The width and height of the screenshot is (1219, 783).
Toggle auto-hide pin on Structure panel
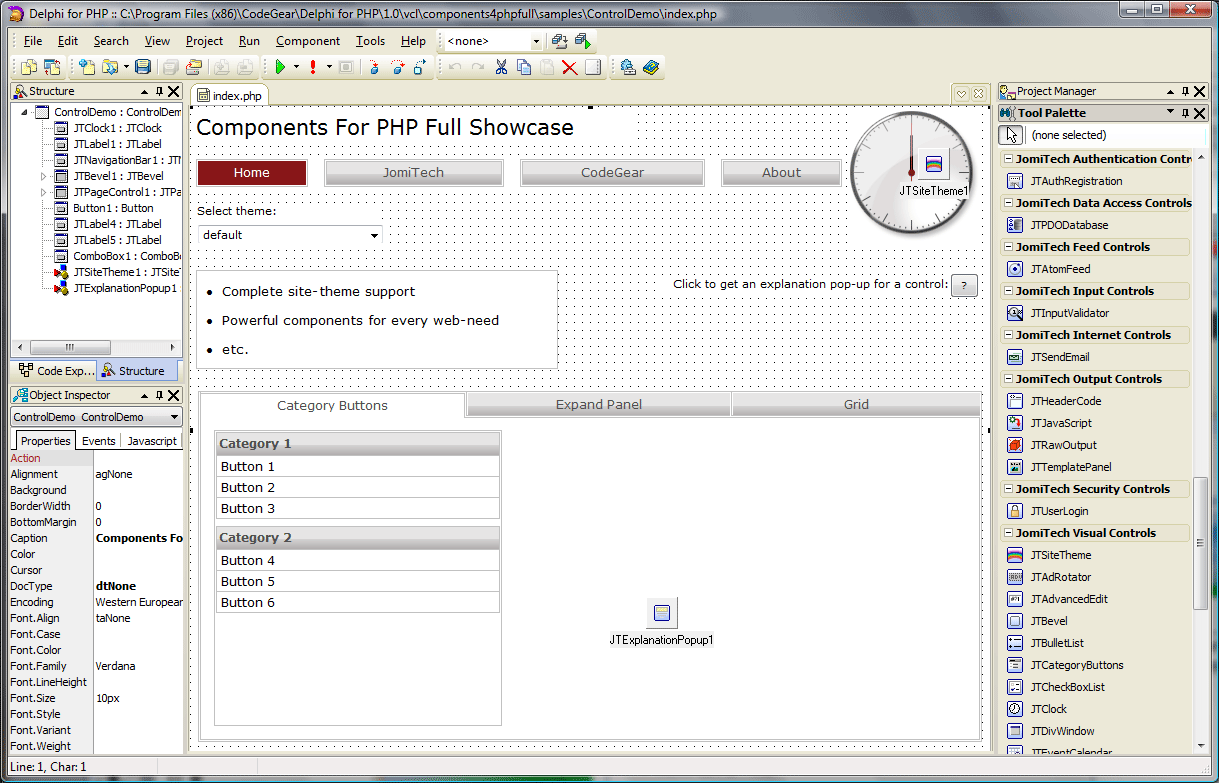pyautogui.click(x=159, y=91)
